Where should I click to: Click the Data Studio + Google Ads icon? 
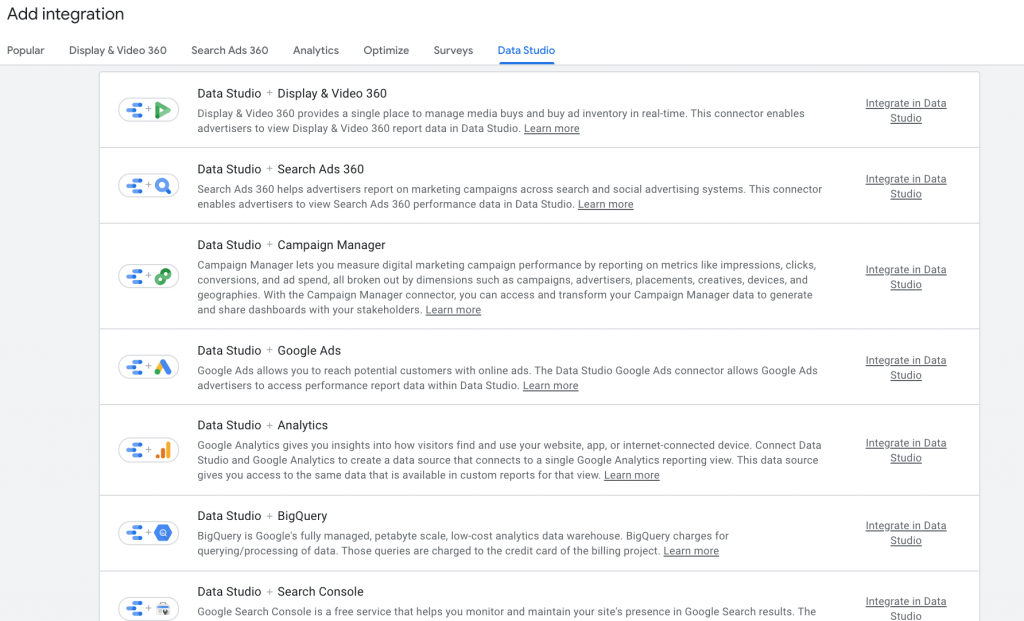pyautogui.click(x=148, y=367)
